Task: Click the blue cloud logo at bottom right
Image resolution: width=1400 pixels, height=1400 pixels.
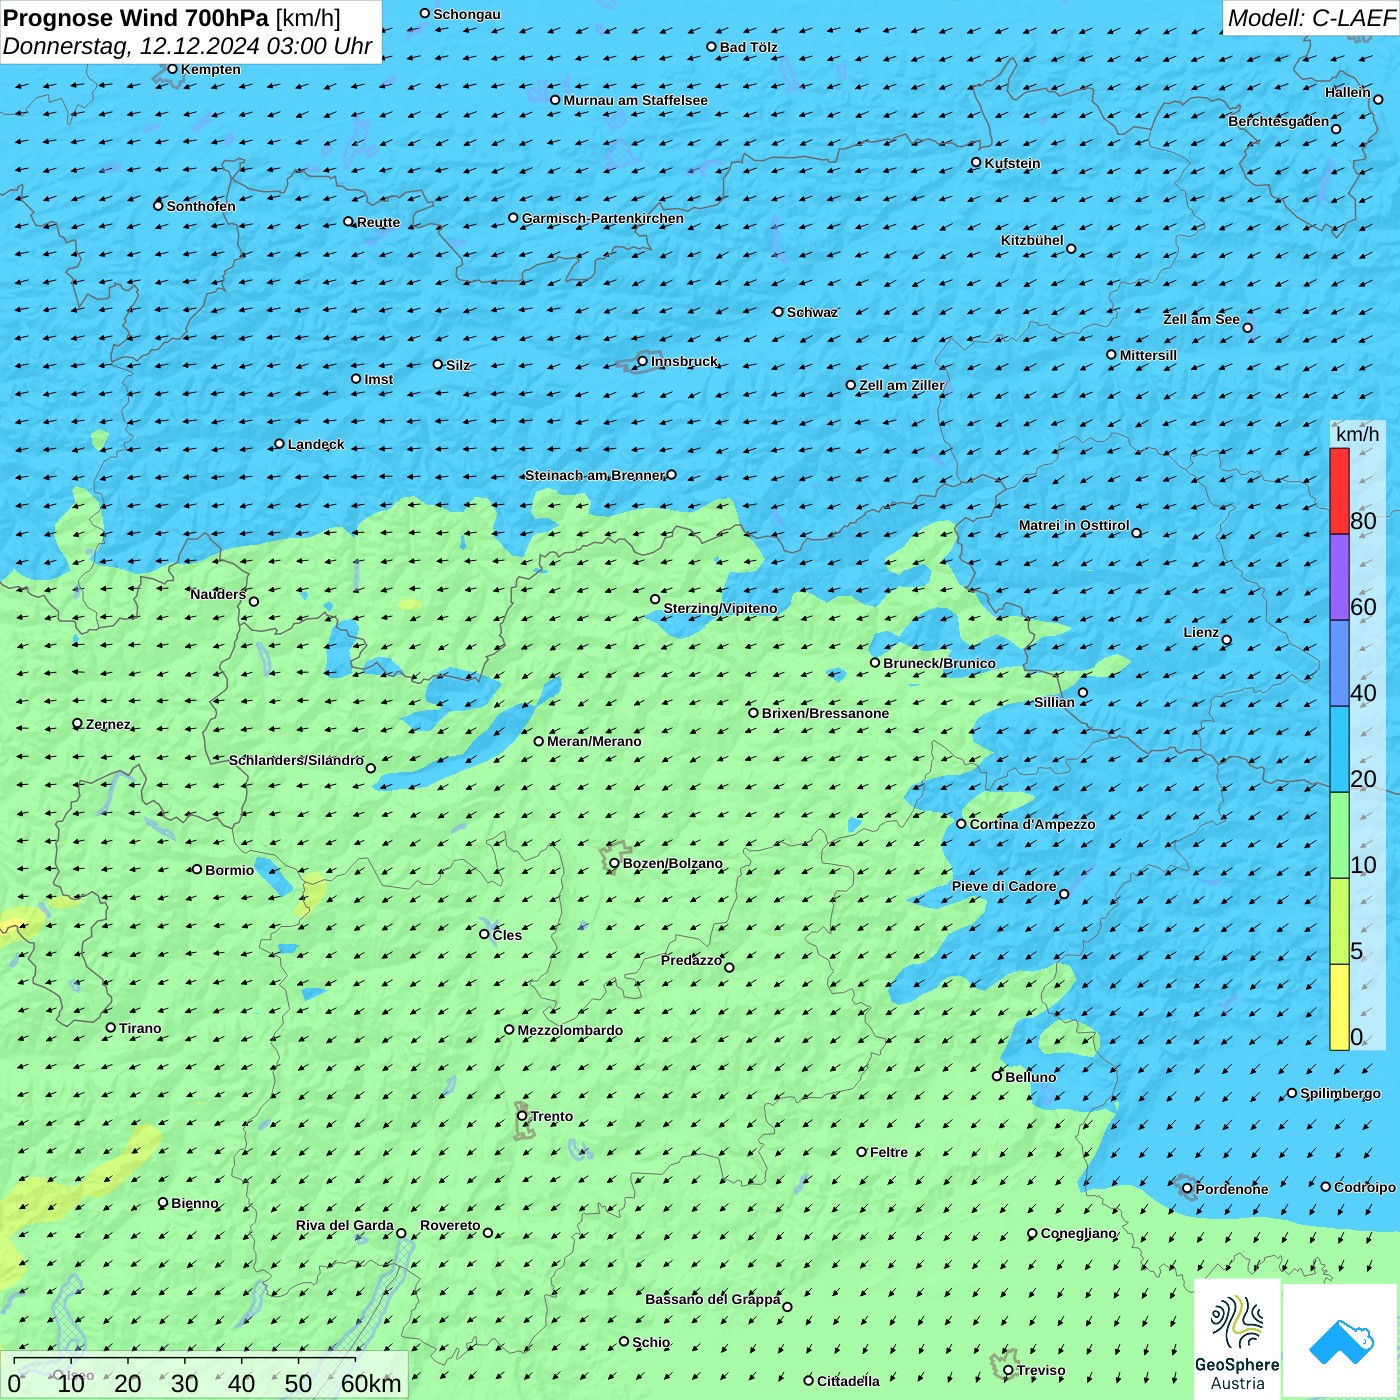Action: (1341, 1341)
